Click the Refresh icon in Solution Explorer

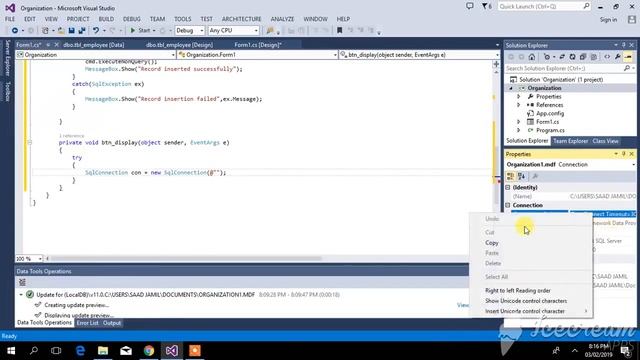coord(572,57)
